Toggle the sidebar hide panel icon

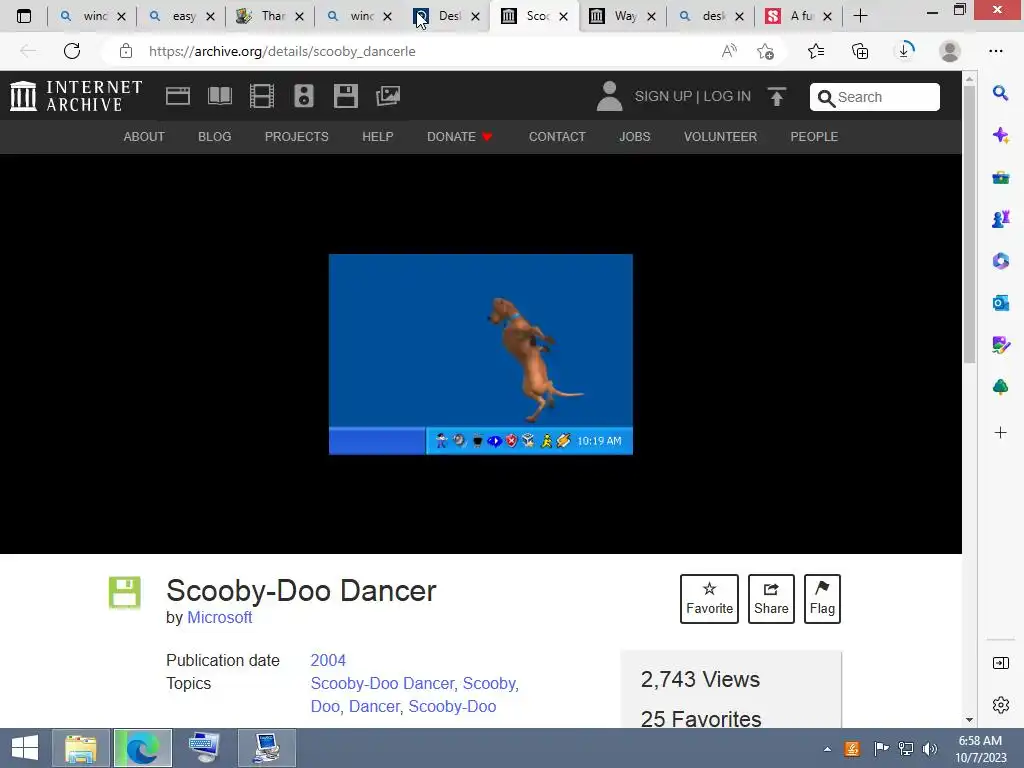1000,664
